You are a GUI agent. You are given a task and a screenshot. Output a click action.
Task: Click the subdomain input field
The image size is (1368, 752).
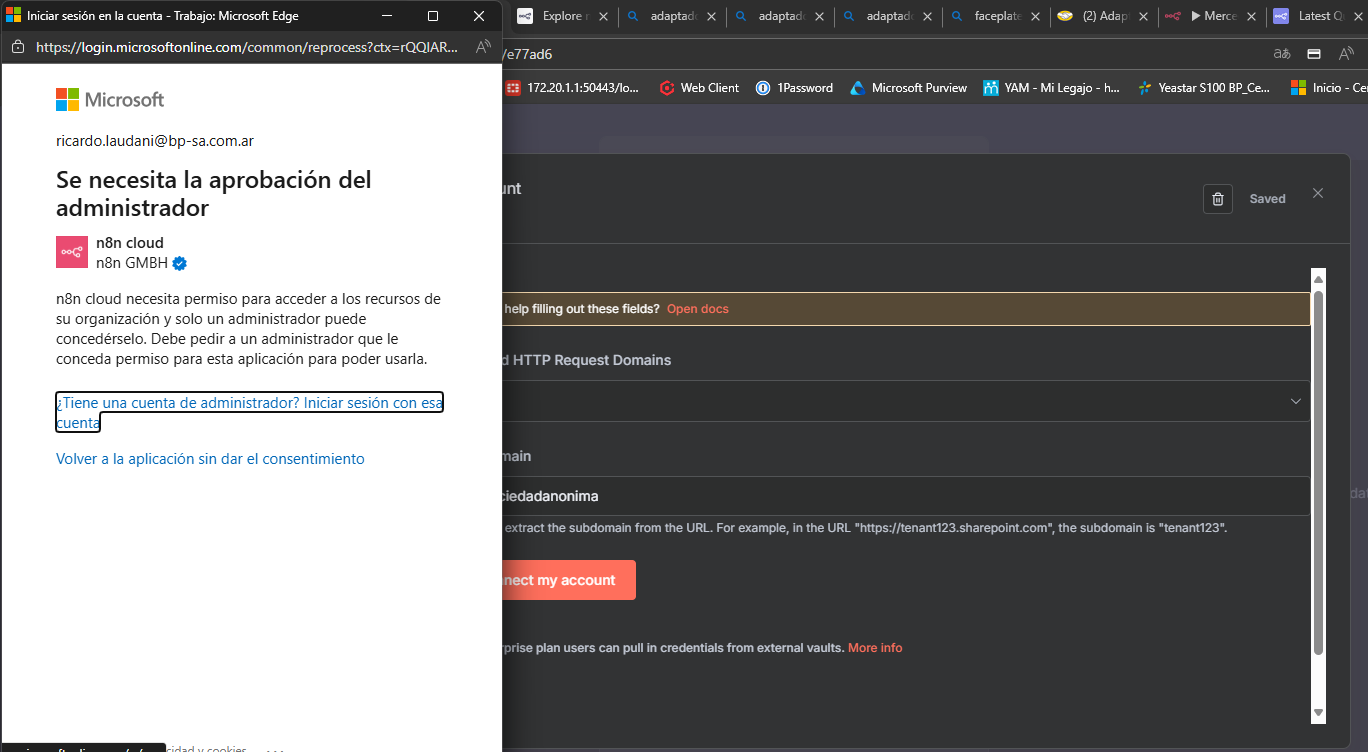pos(905,496)
